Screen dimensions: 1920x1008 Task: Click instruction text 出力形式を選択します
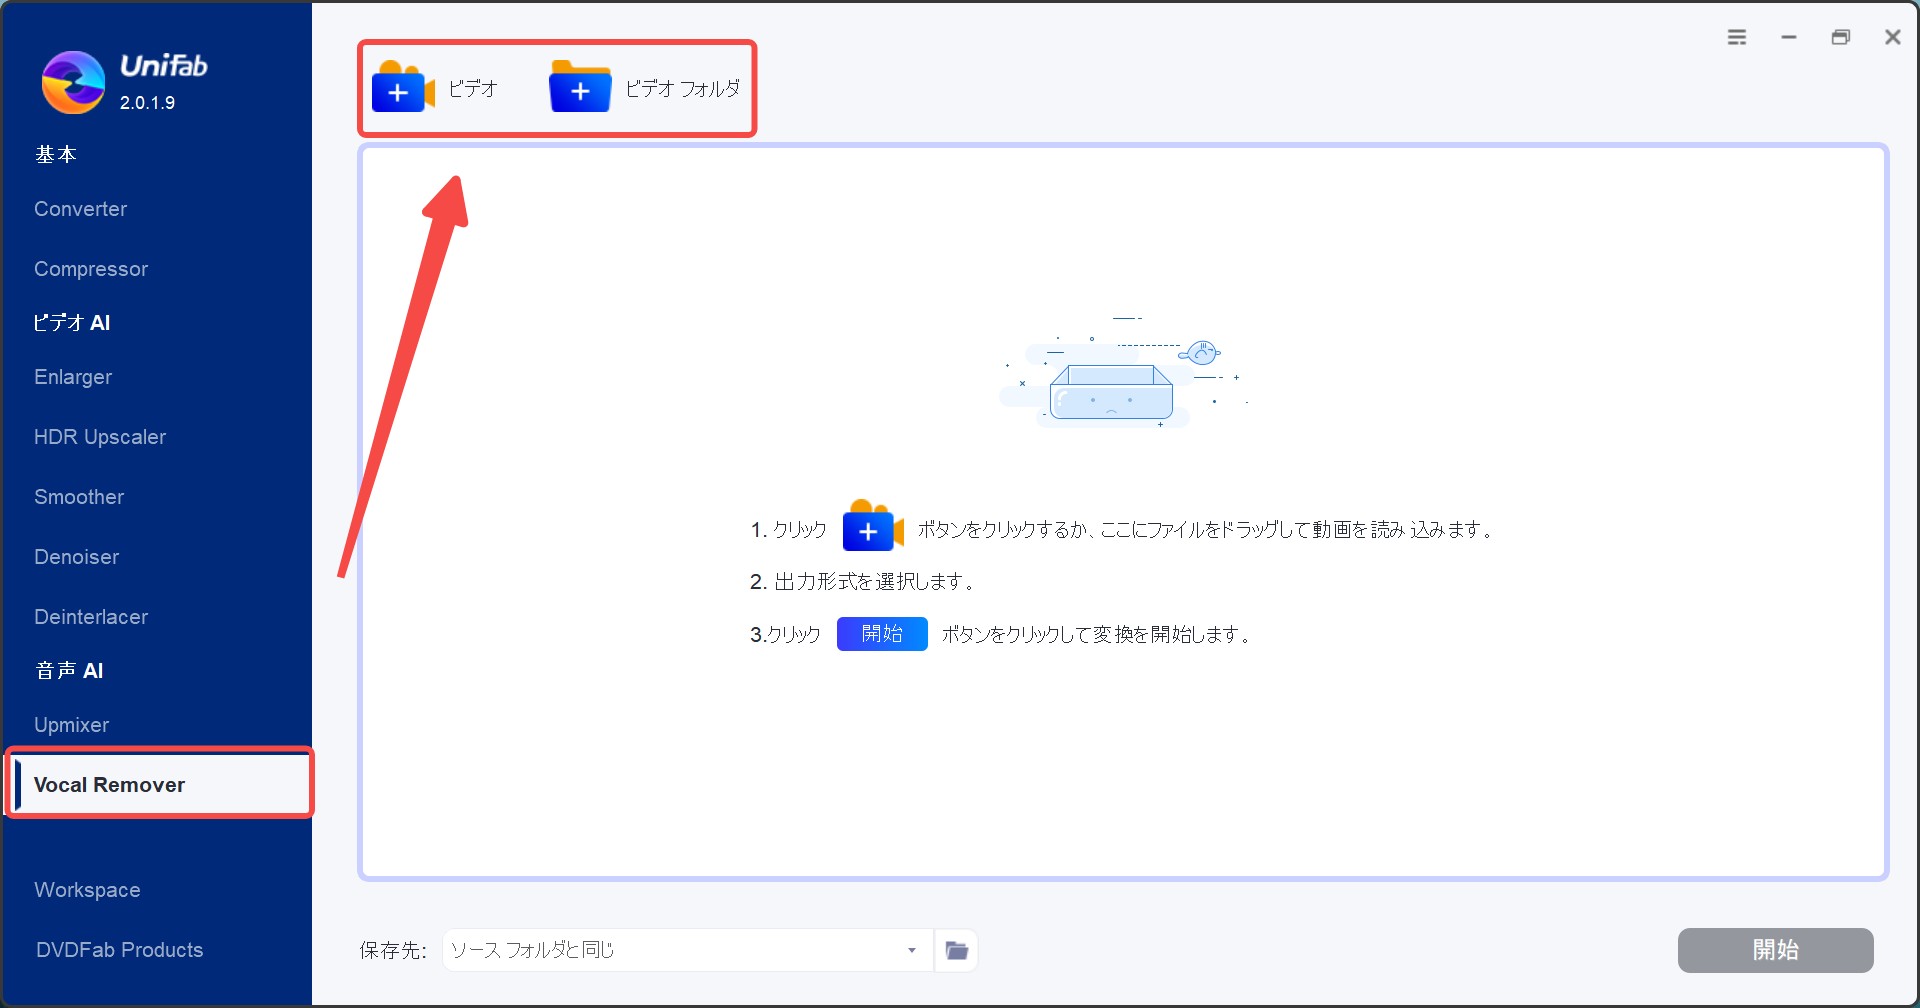point(874,581)
